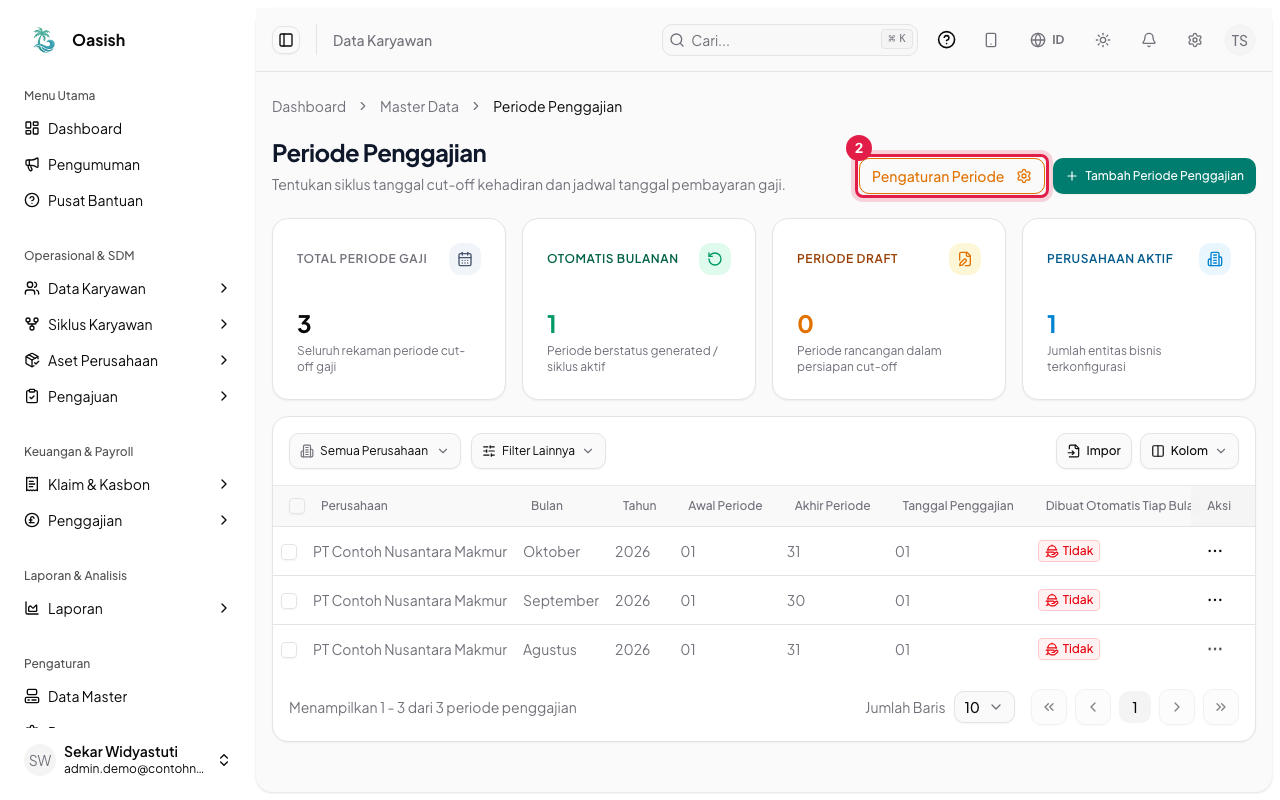Image resolution: width=1280 pixels, height=800 pixels.
Task: Go to next page chevron button
Action: [1177, 707]
